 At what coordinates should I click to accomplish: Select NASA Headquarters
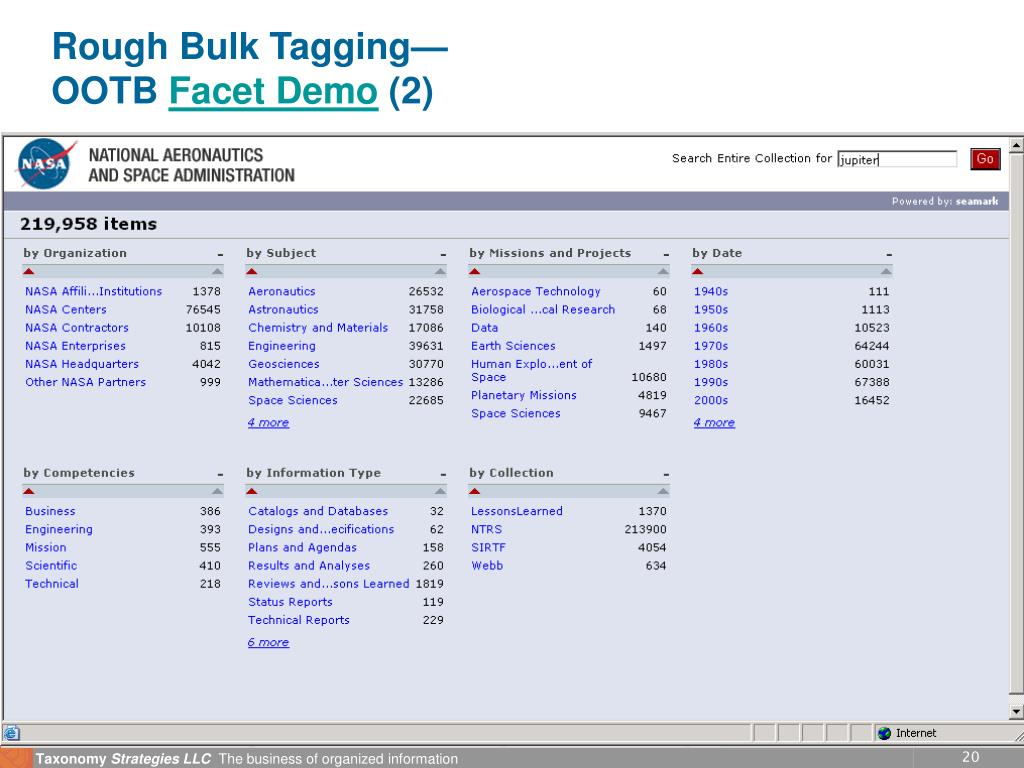point(82,364)
